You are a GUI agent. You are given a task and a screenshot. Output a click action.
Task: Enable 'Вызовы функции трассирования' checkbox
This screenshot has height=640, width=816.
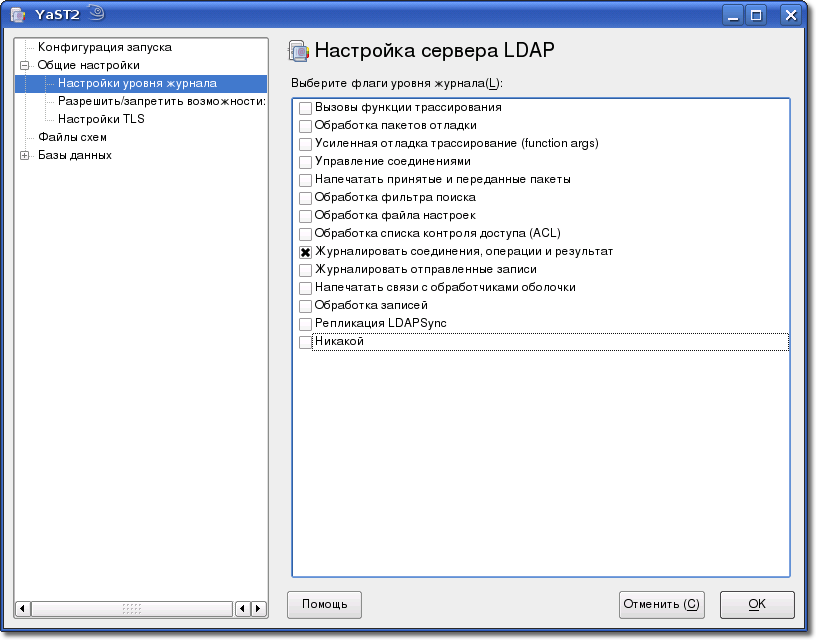(x=305, y=108)
